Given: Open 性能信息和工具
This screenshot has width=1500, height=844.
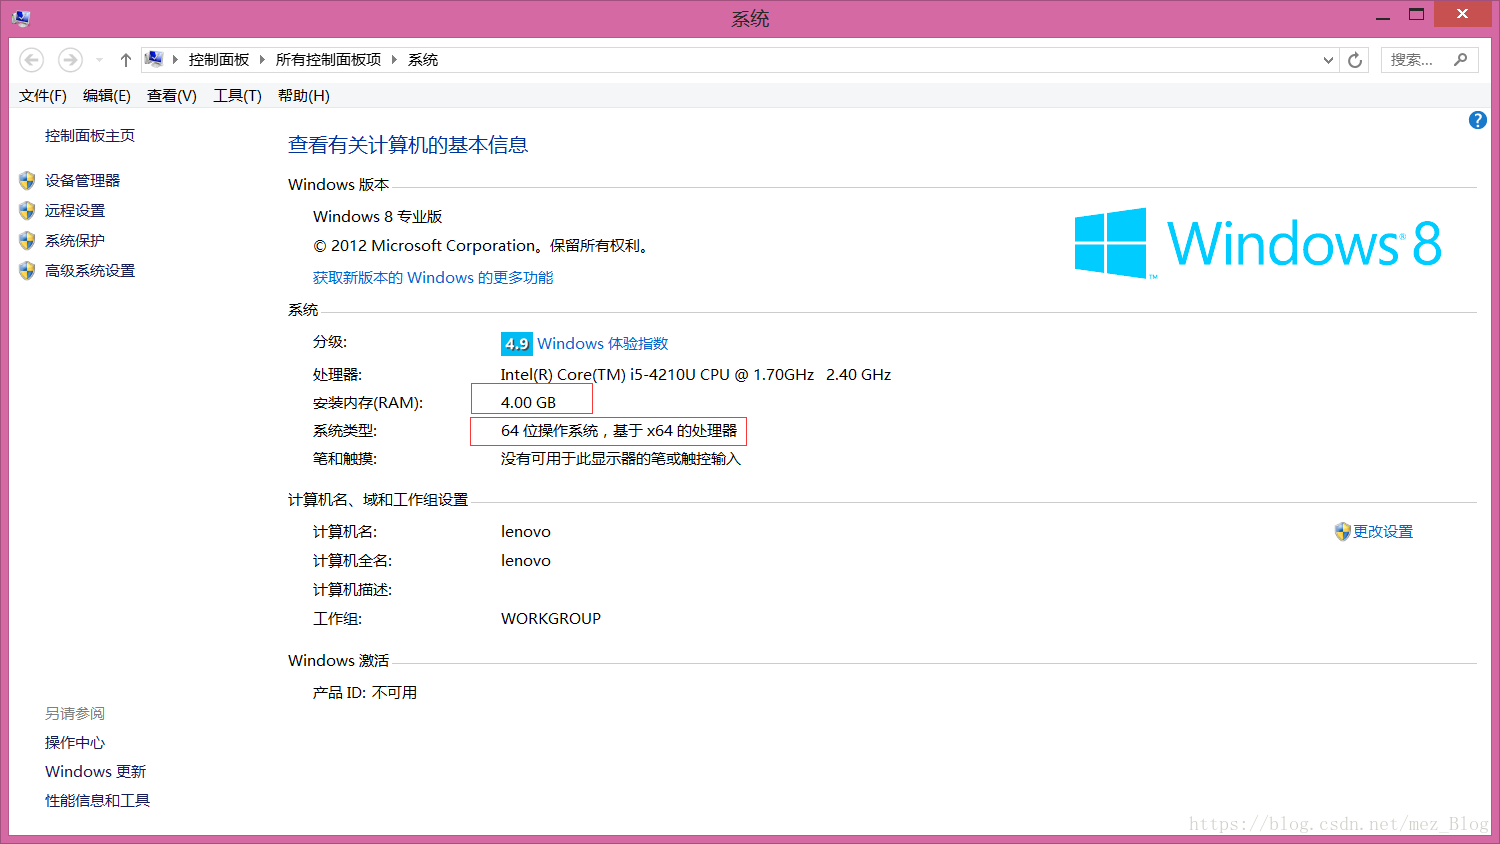Looking at the screenshot, I should (97, 800).
